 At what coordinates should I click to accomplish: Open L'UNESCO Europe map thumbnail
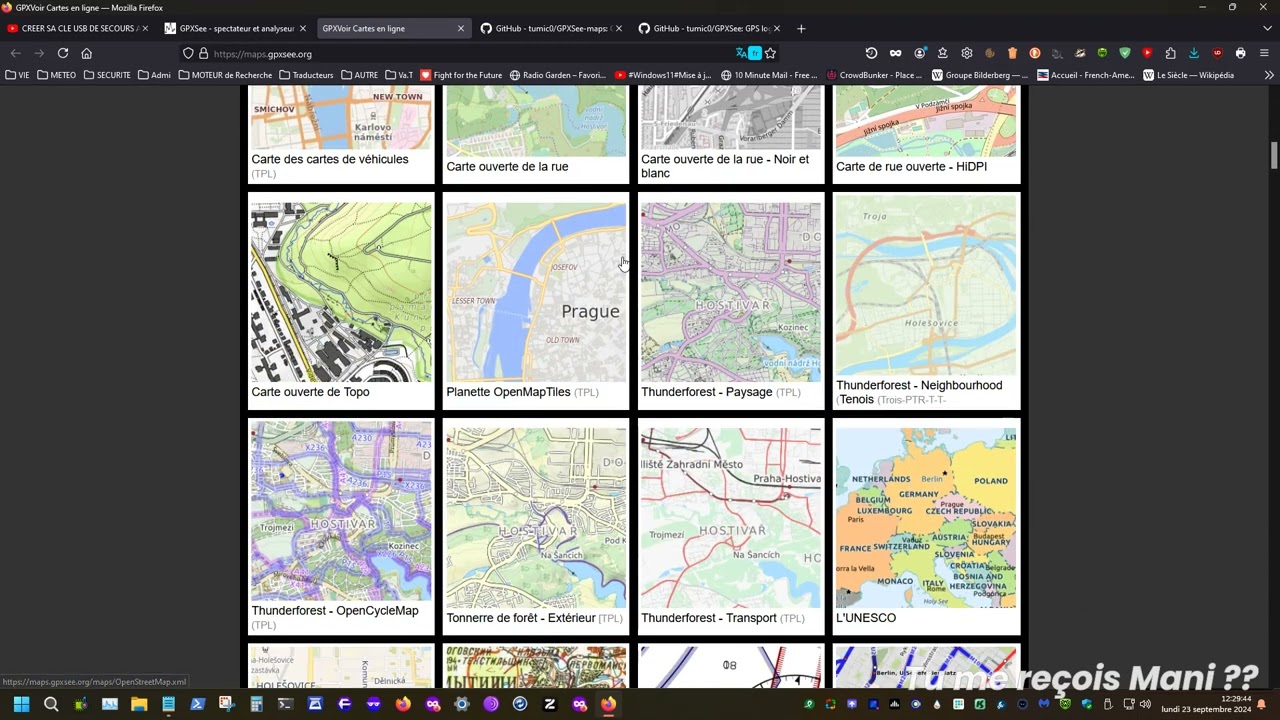(926, 518)
